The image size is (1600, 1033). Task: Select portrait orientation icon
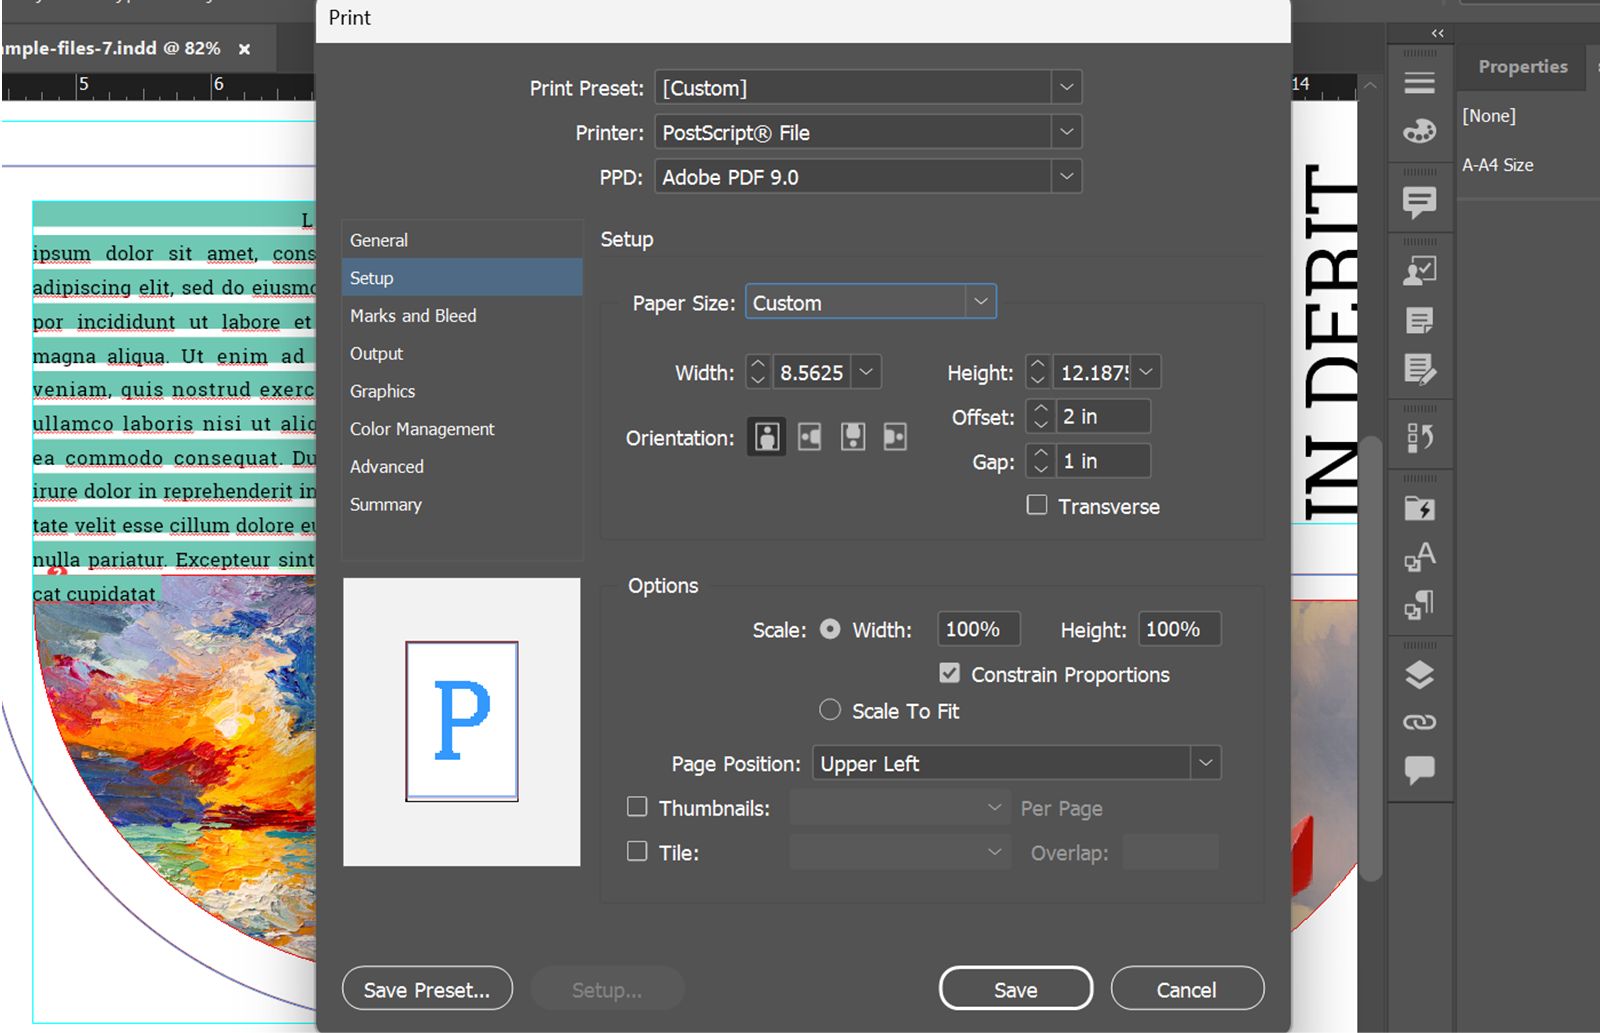pos(767,437)
